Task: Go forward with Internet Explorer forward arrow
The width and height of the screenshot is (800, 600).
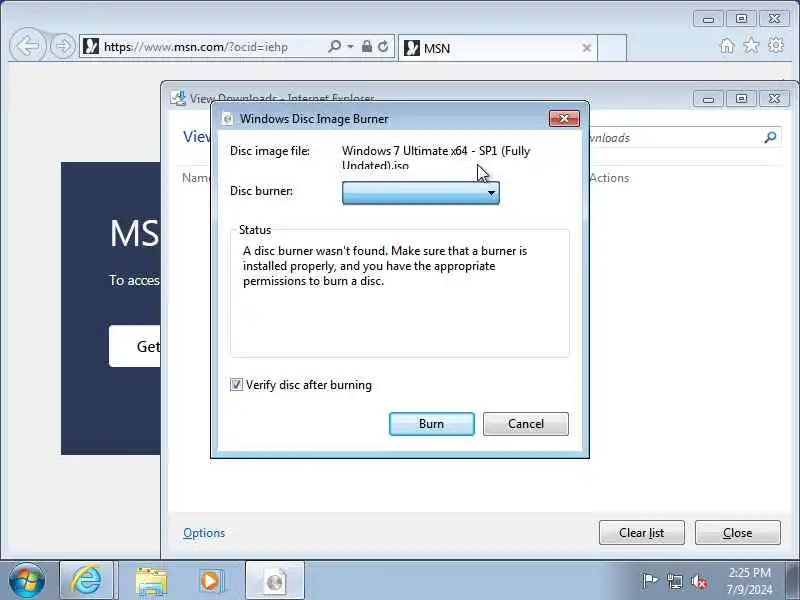Action: (x=63, y=46)
